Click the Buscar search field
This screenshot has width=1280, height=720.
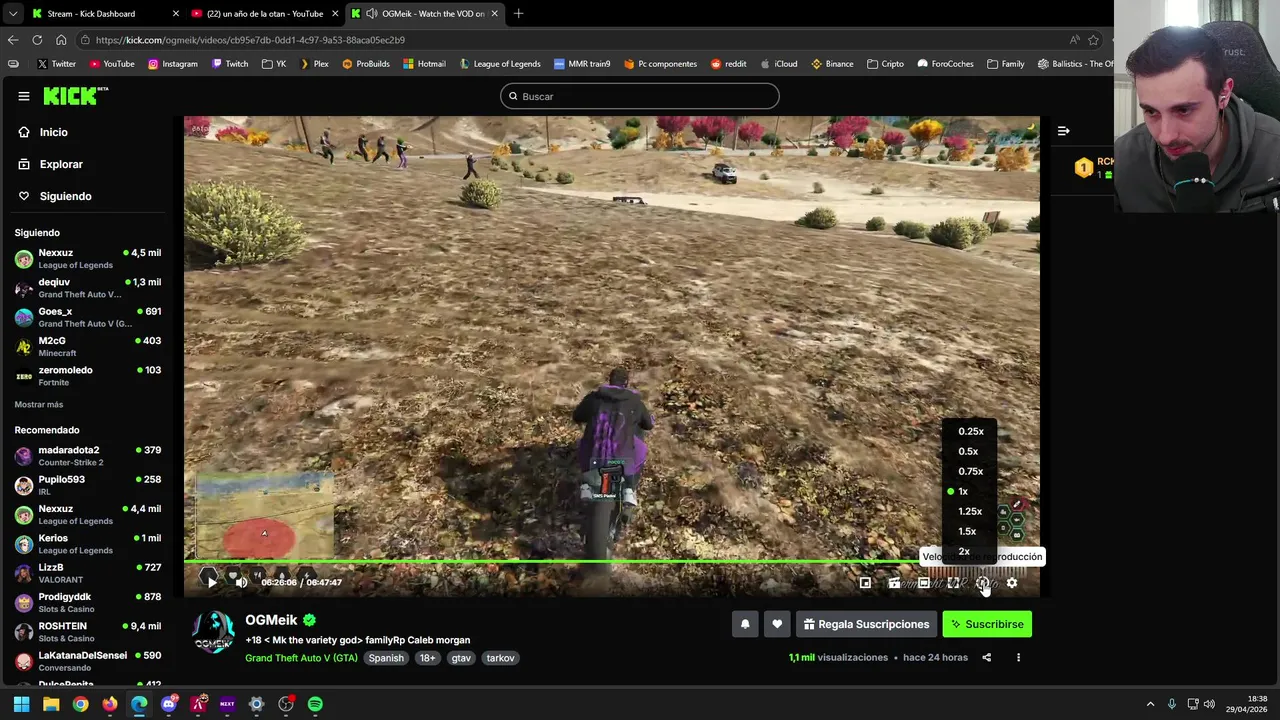[x=640, y=96]
